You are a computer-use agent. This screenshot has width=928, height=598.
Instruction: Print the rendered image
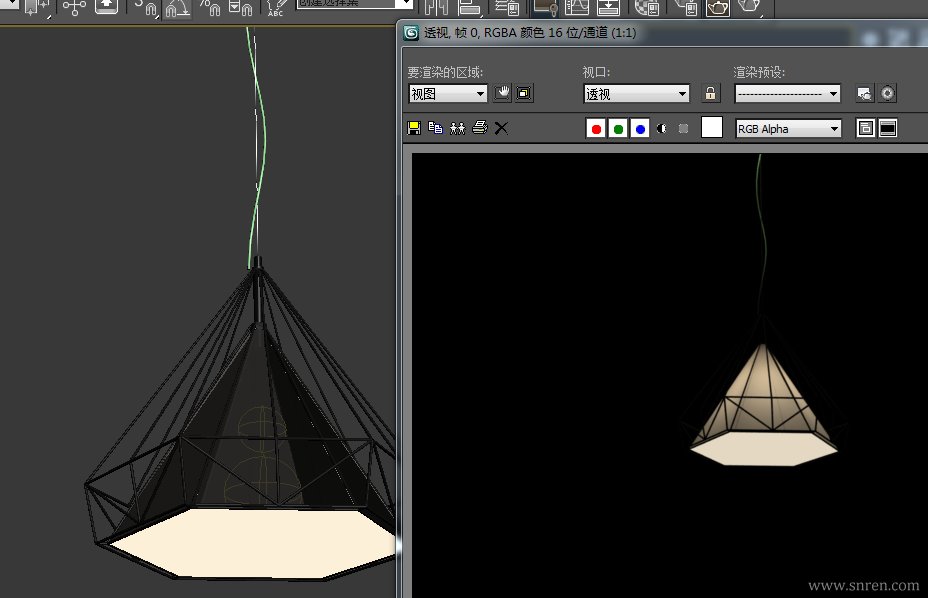coord(479,128)
